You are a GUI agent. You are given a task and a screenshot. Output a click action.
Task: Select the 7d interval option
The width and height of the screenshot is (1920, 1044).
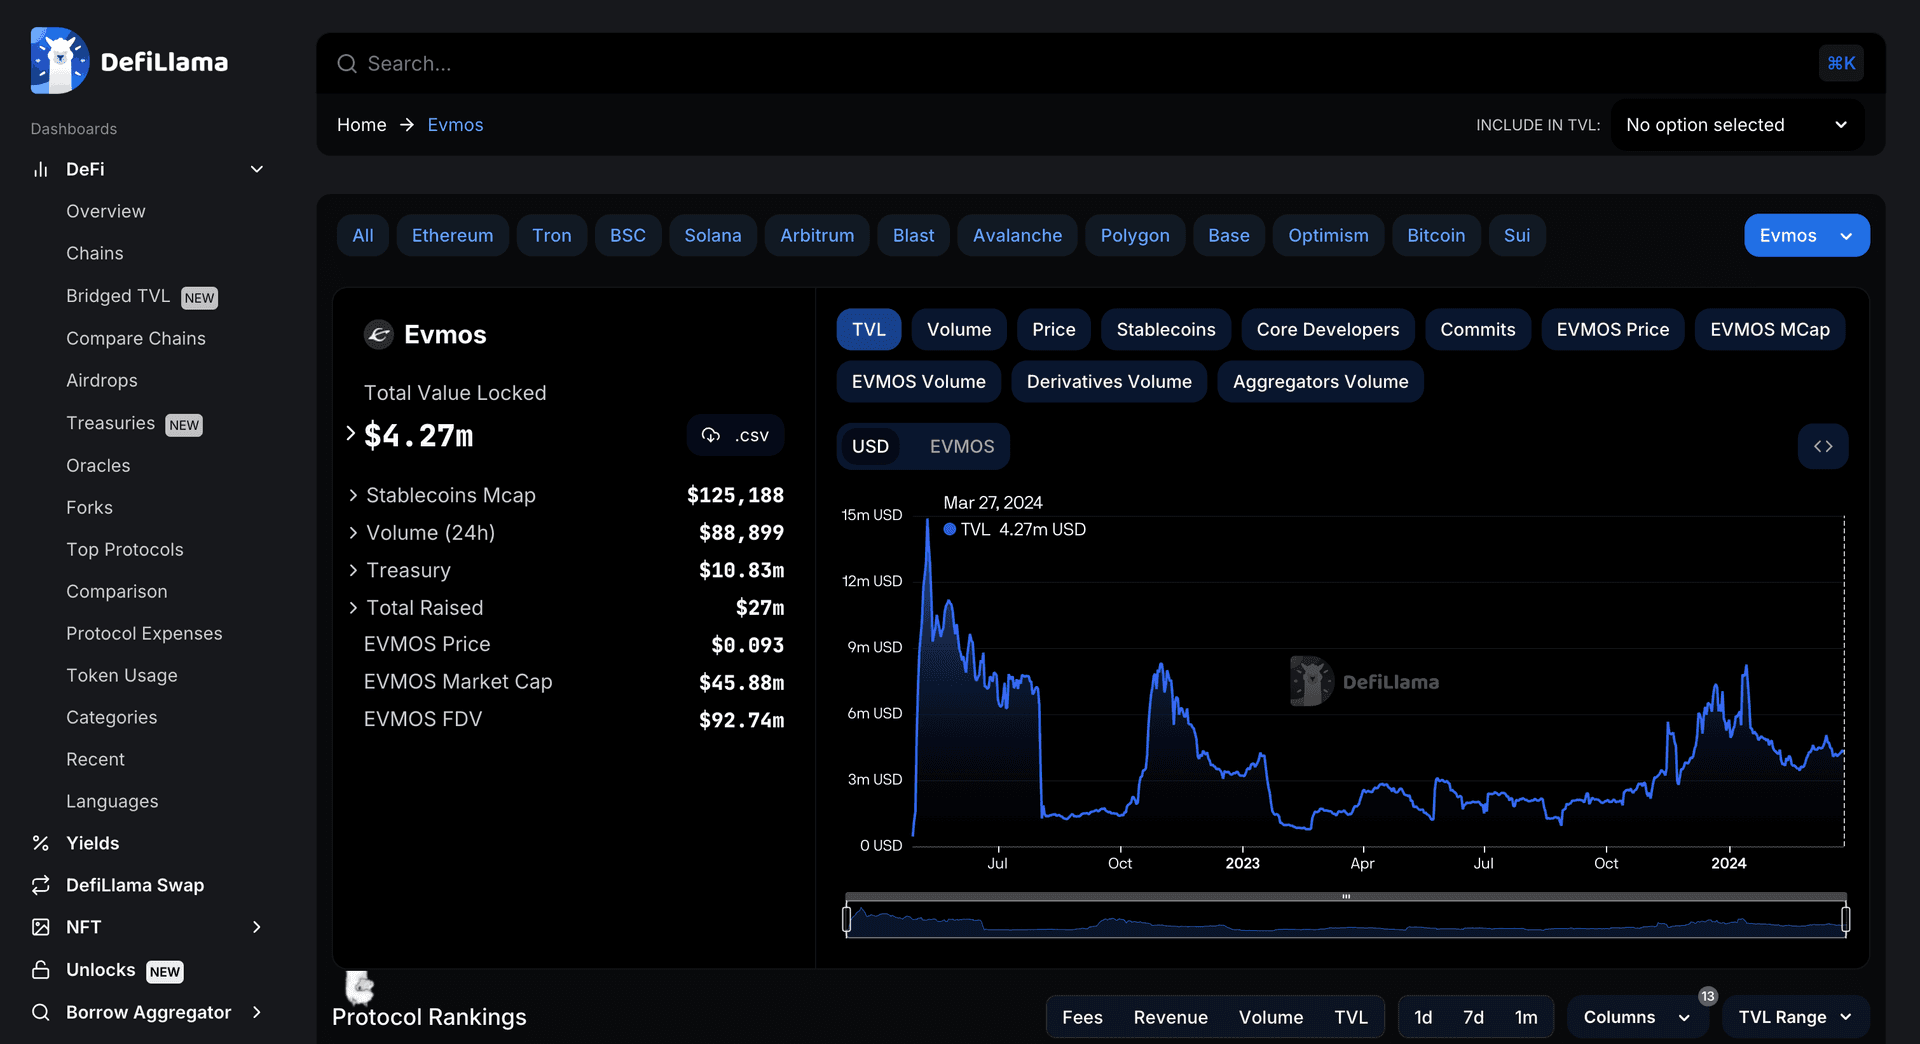click(x=1473, y=1017)
